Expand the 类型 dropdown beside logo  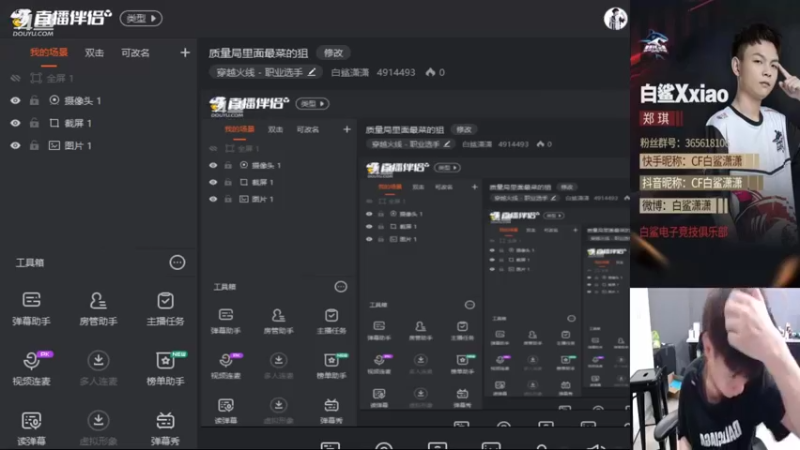pyautogui.click(x=141, y=18)
